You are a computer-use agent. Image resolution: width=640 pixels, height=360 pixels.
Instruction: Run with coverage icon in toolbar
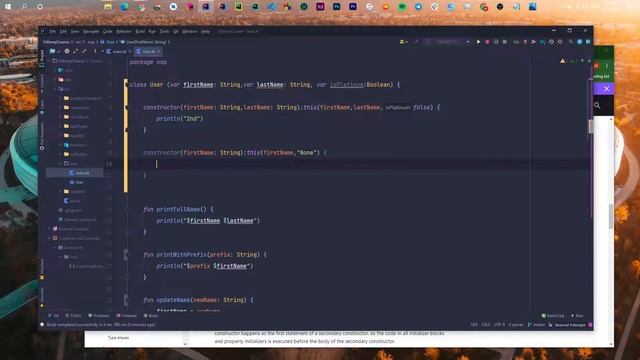pyautogui.click(x=496, y=42)
